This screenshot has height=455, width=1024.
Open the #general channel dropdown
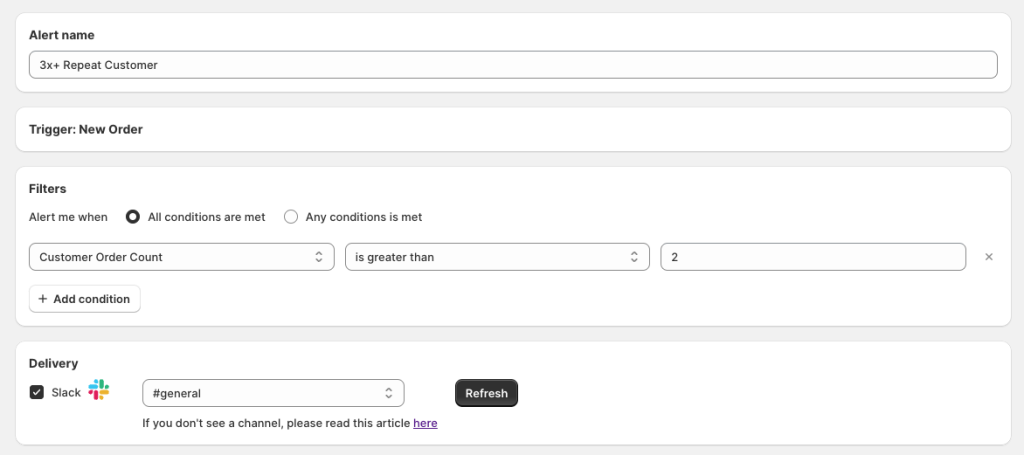pos(273,393)
